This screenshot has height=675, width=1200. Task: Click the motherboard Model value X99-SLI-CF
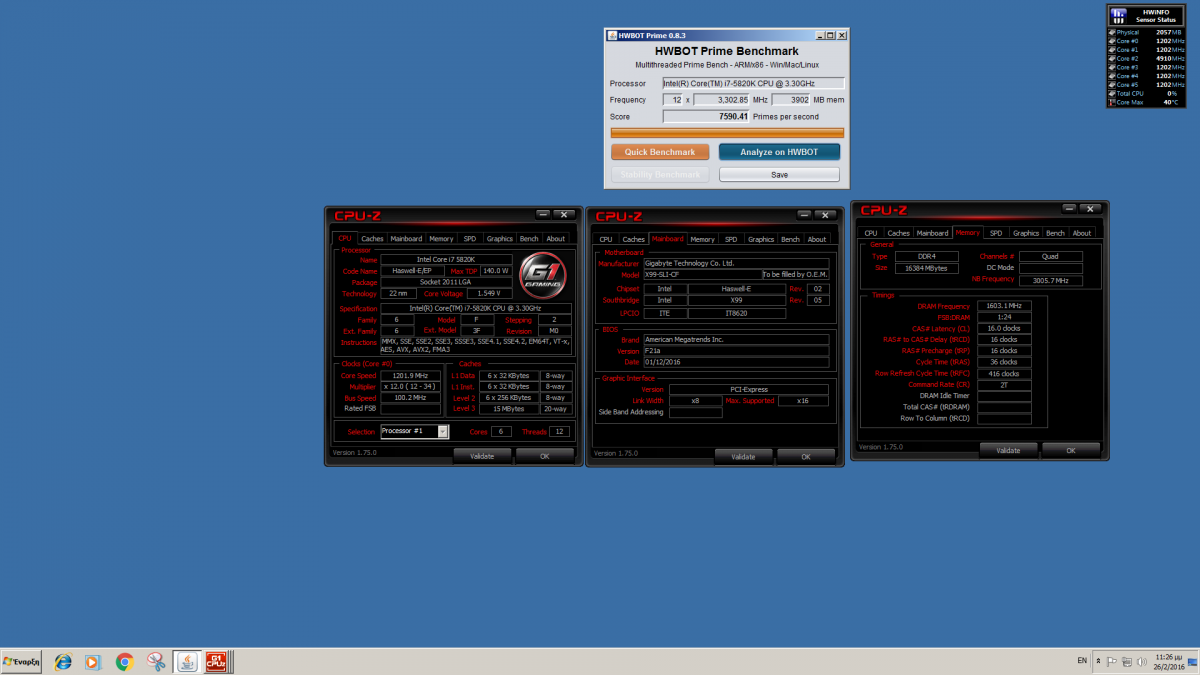(x=702, y=274)
